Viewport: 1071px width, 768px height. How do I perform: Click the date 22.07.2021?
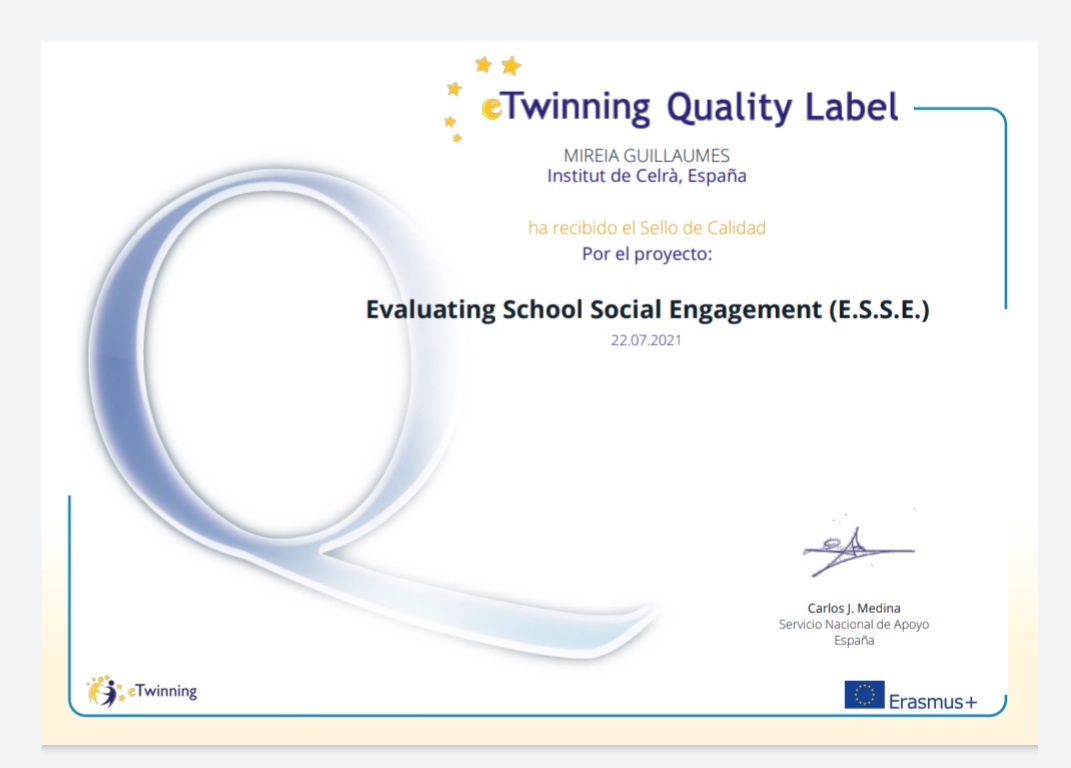click(646, 340)
